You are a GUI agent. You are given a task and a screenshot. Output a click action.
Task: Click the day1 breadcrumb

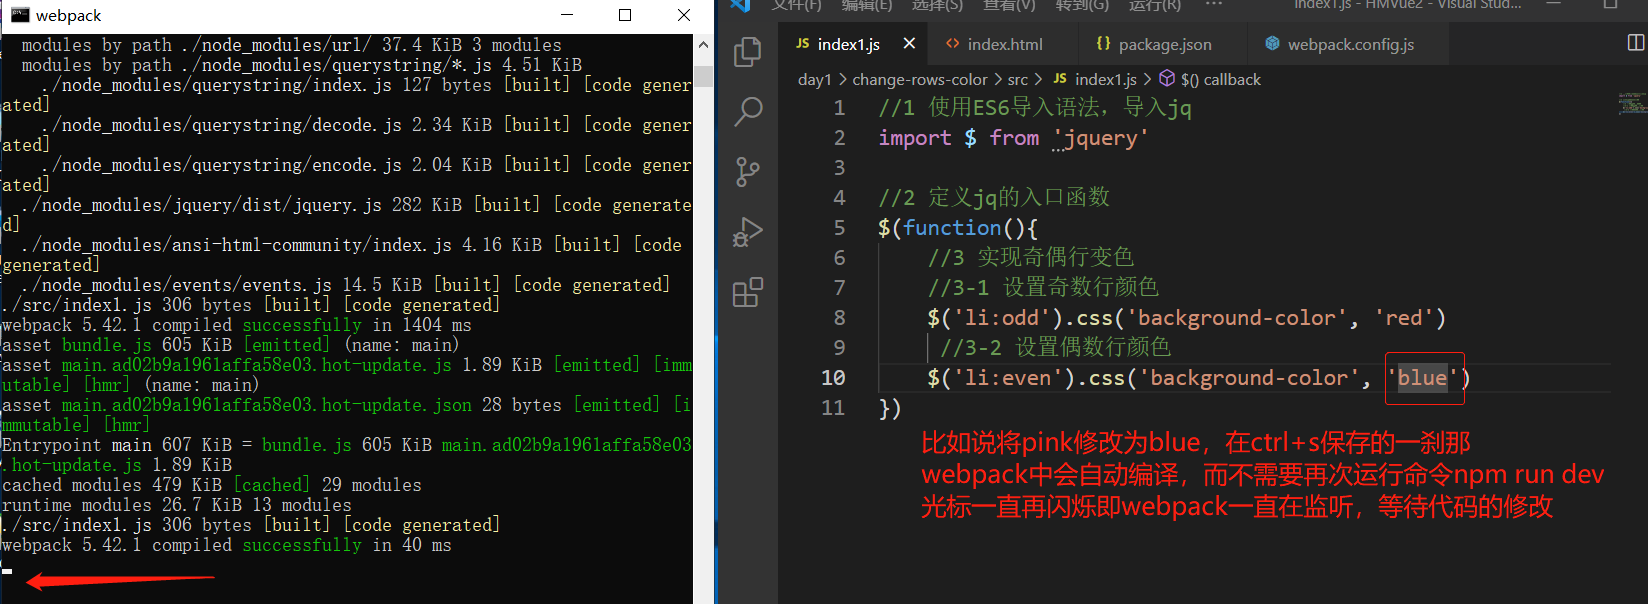coord(814,79)
